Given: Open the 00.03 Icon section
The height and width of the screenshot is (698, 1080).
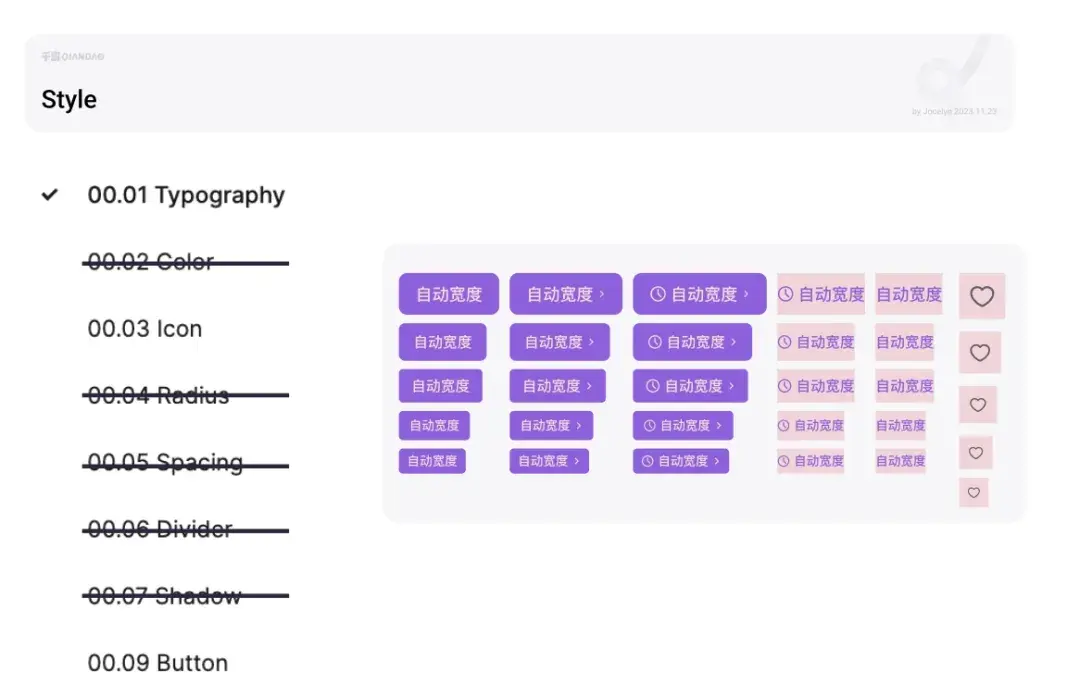Looking at the screenshot, I should tap(145, 329).
